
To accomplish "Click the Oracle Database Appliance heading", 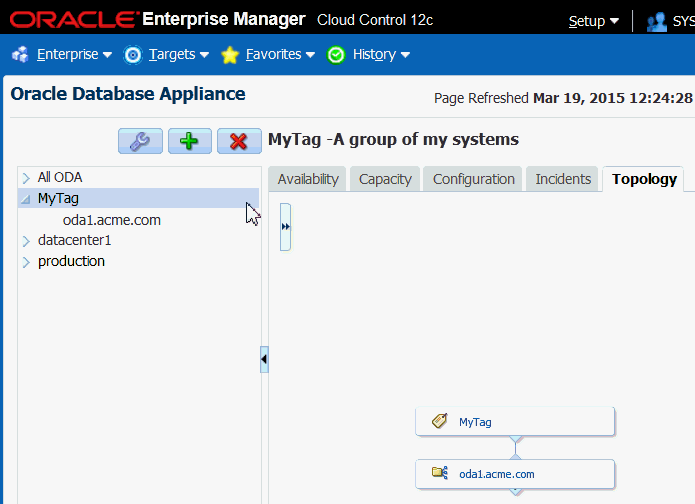I will (128, 94).
